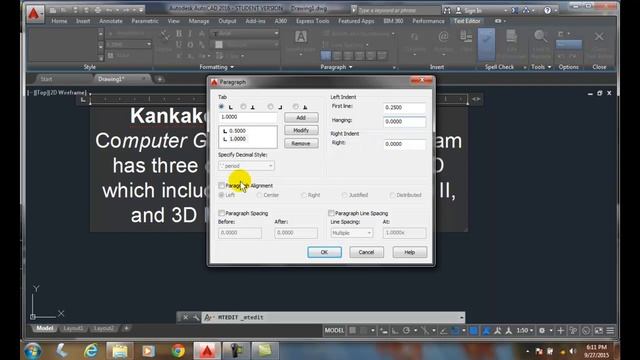Enable the Paragraph Line Spacing checkbox

click(331, 213)
